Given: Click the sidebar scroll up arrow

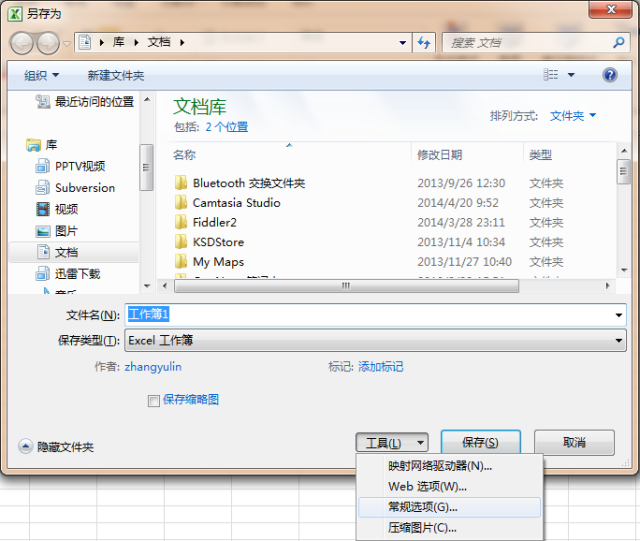Looking at the screenshot, I should click(147, 99).
